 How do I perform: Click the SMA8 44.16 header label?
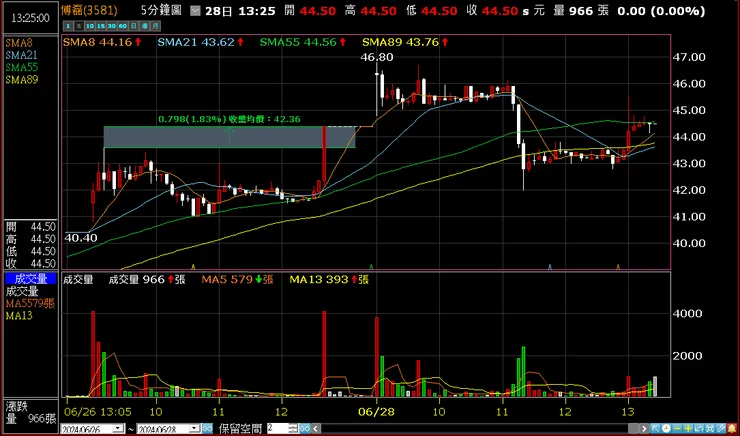pos(98,42)
